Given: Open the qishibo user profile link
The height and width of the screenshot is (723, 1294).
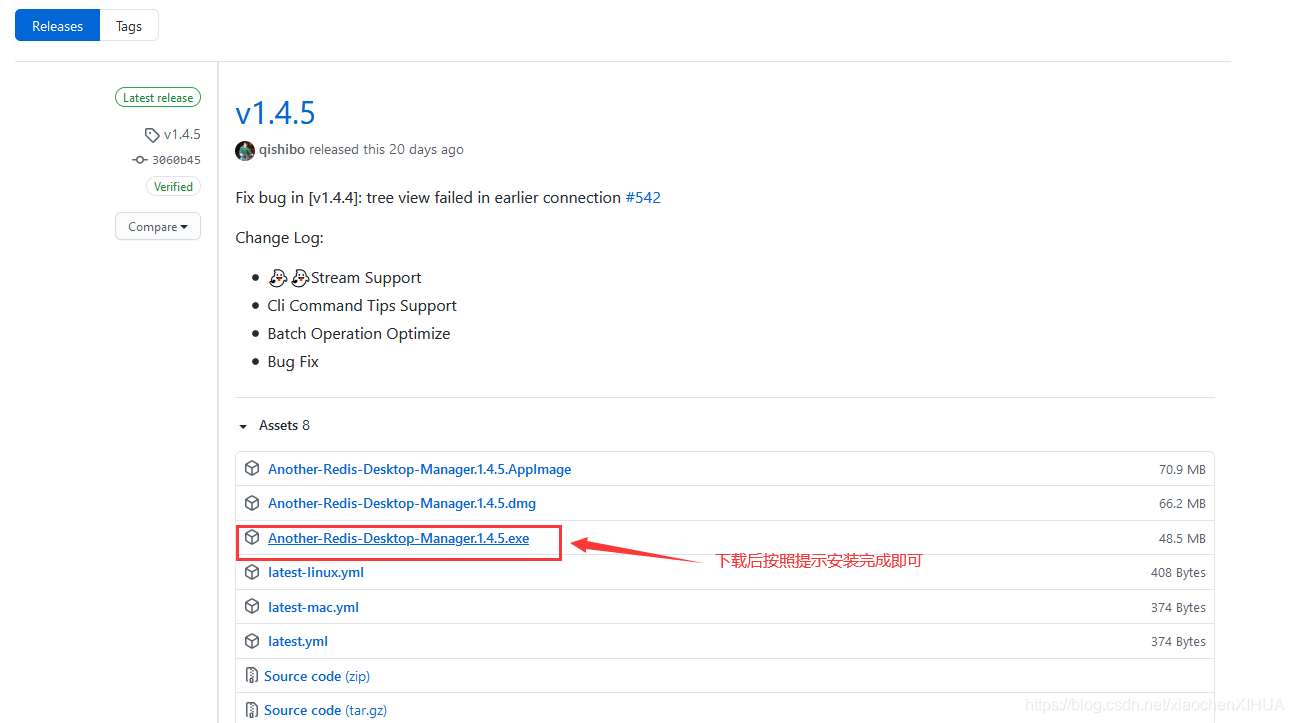Looking at the screenshot, I should click(282, 149).
